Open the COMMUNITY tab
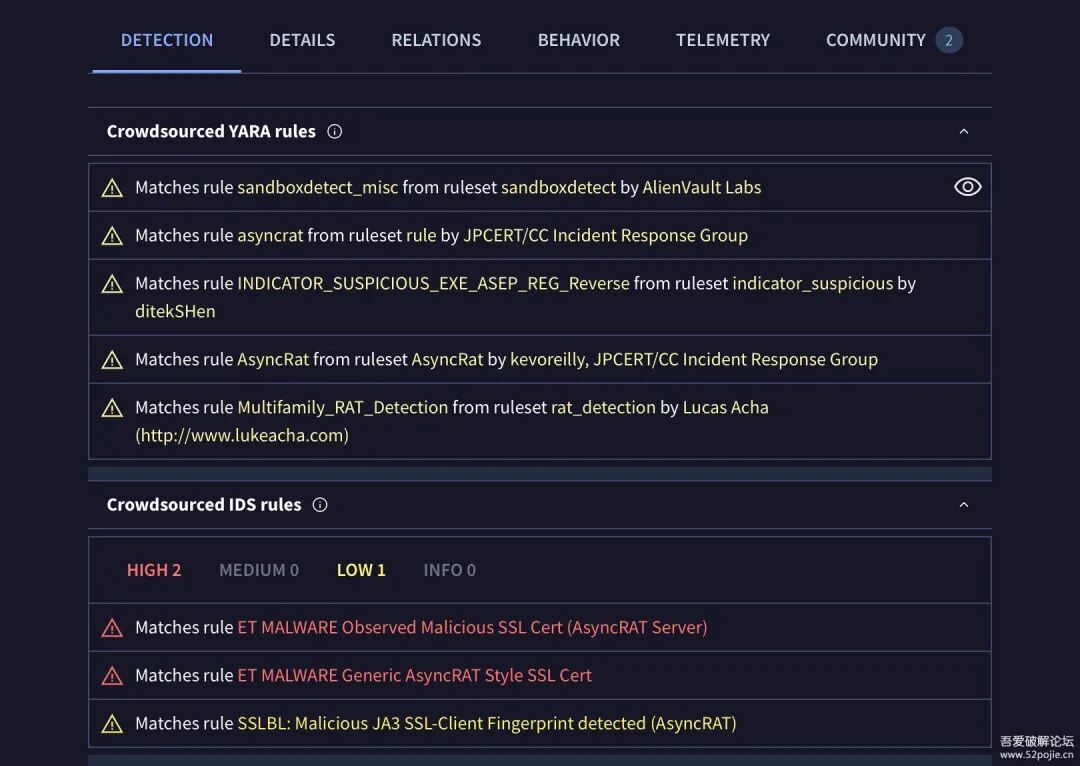 (x=875, y=40)
